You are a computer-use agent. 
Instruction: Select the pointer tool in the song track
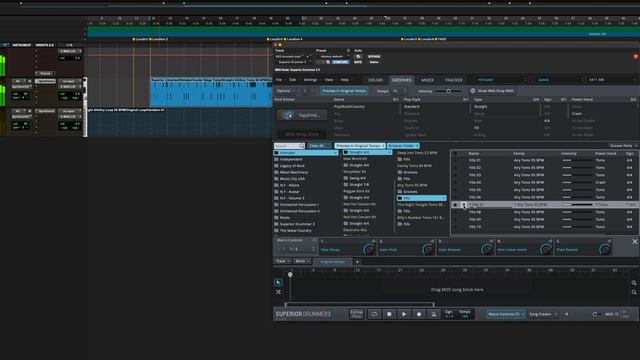pyautogui.click(x=278, y=282)
